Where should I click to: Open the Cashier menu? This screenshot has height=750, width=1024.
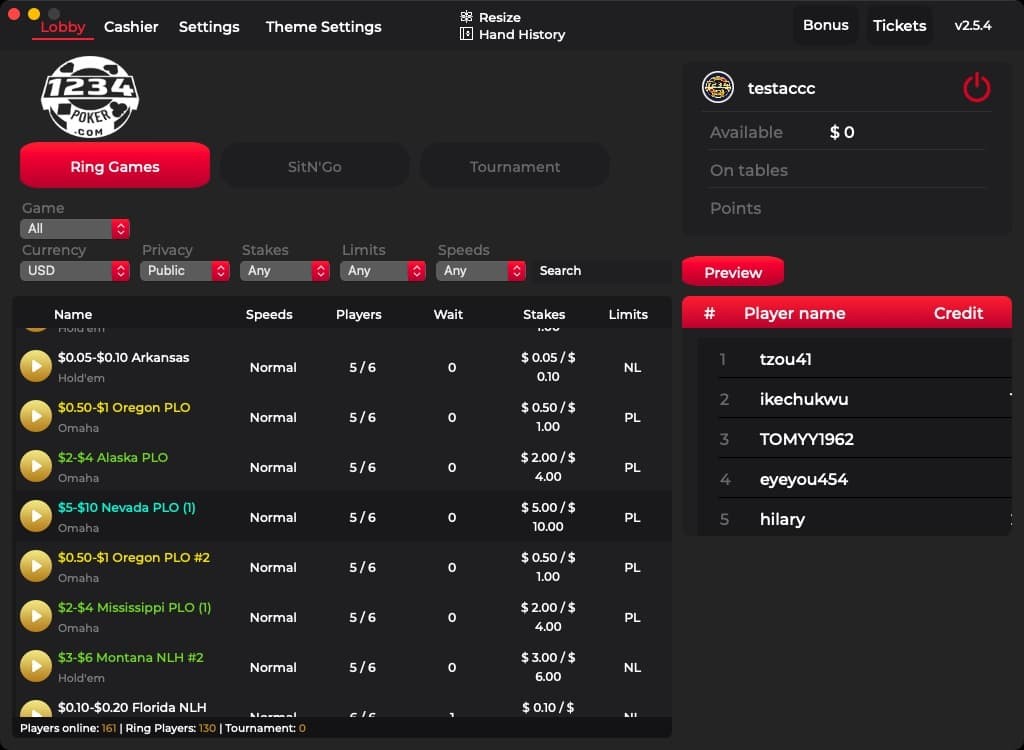131,27
